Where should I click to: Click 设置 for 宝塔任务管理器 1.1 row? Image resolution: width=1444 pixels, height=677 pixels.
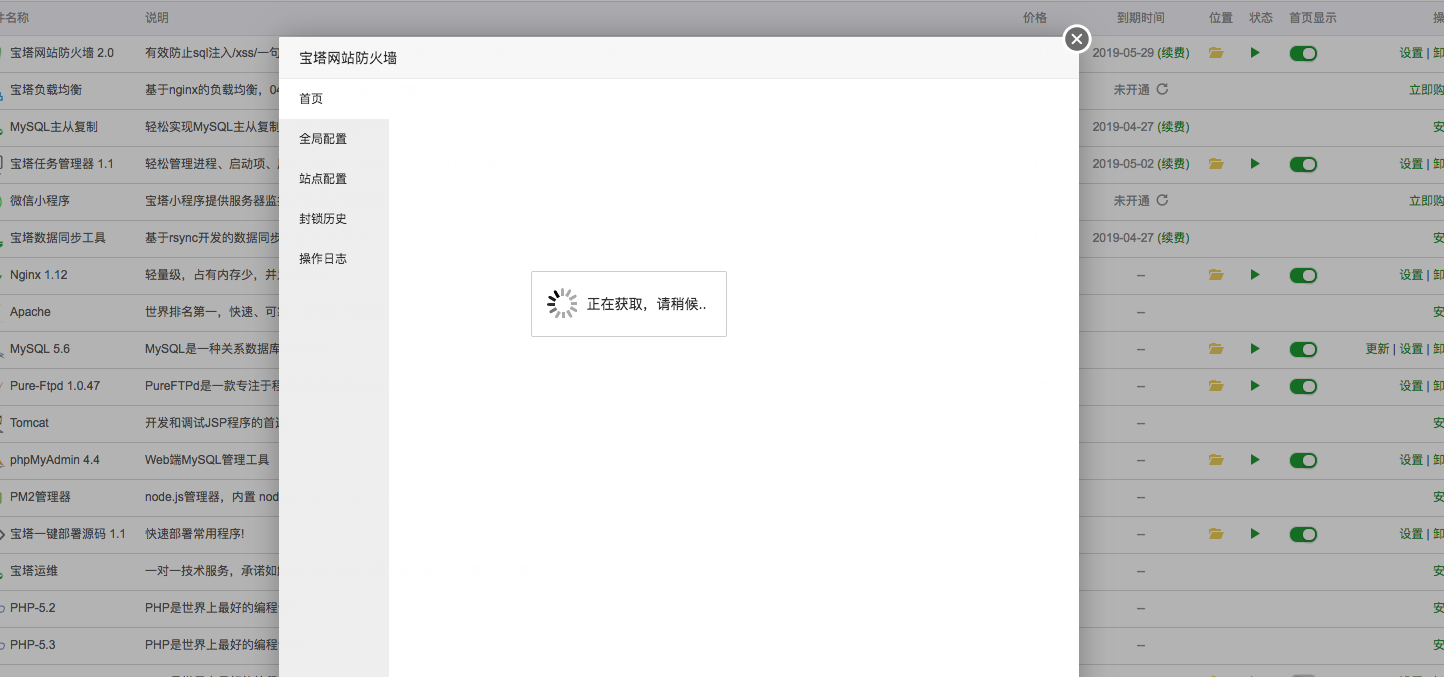1411,164
